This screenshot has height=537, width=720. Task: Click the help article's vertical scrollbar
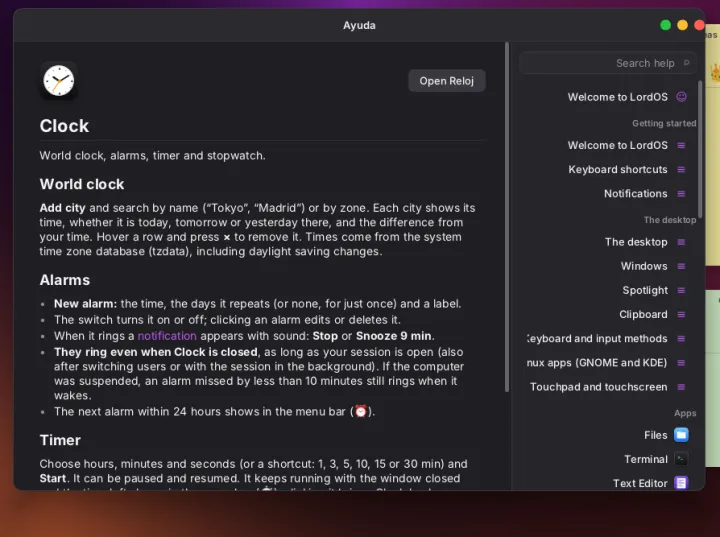tap(507, 217)
